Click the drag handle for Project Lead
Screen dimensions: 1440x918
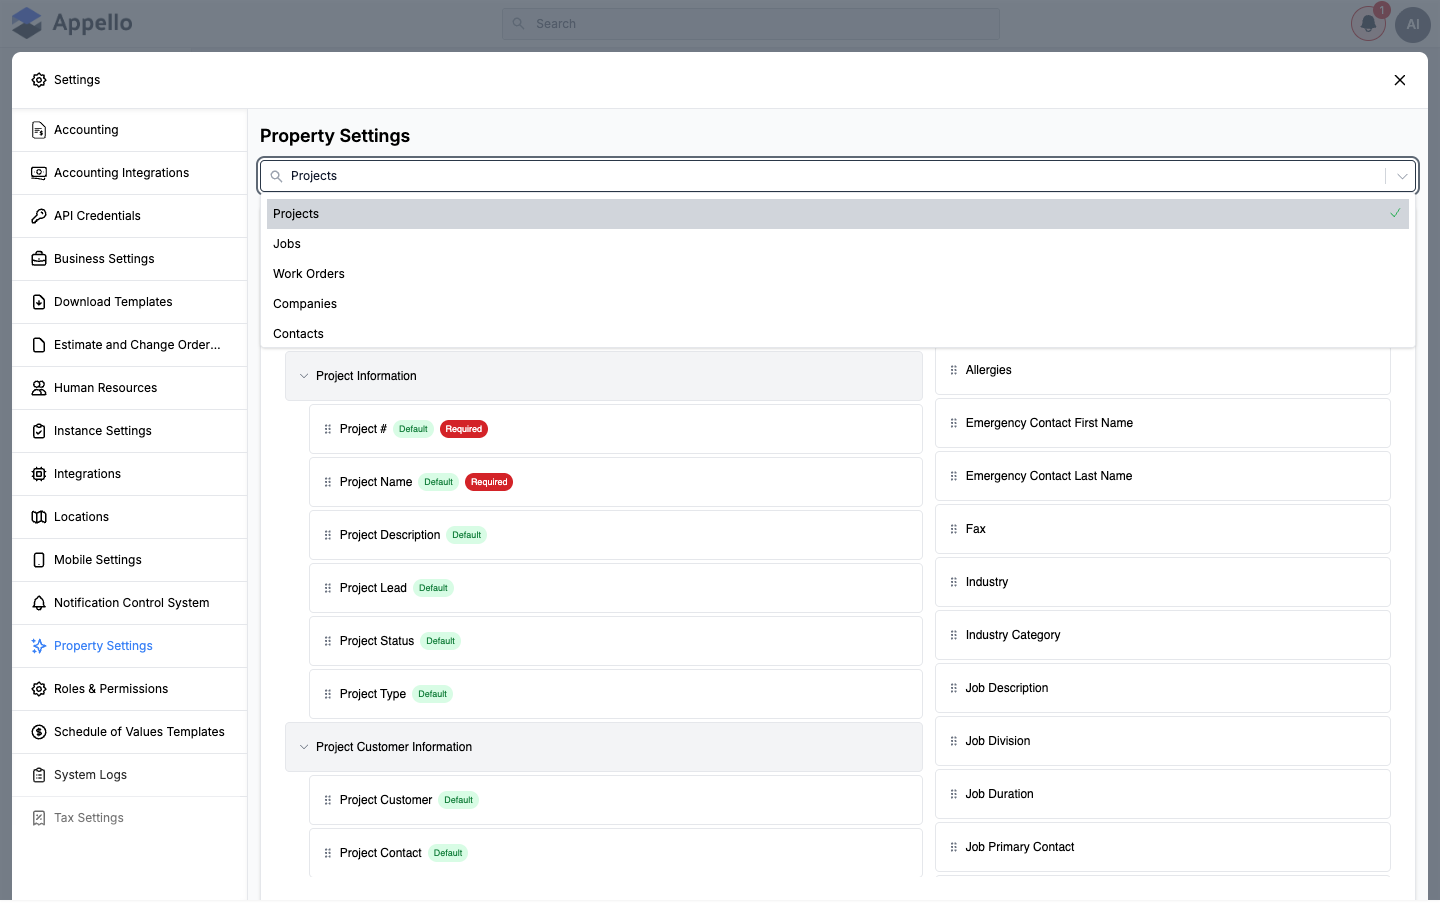tap(328, 588)
